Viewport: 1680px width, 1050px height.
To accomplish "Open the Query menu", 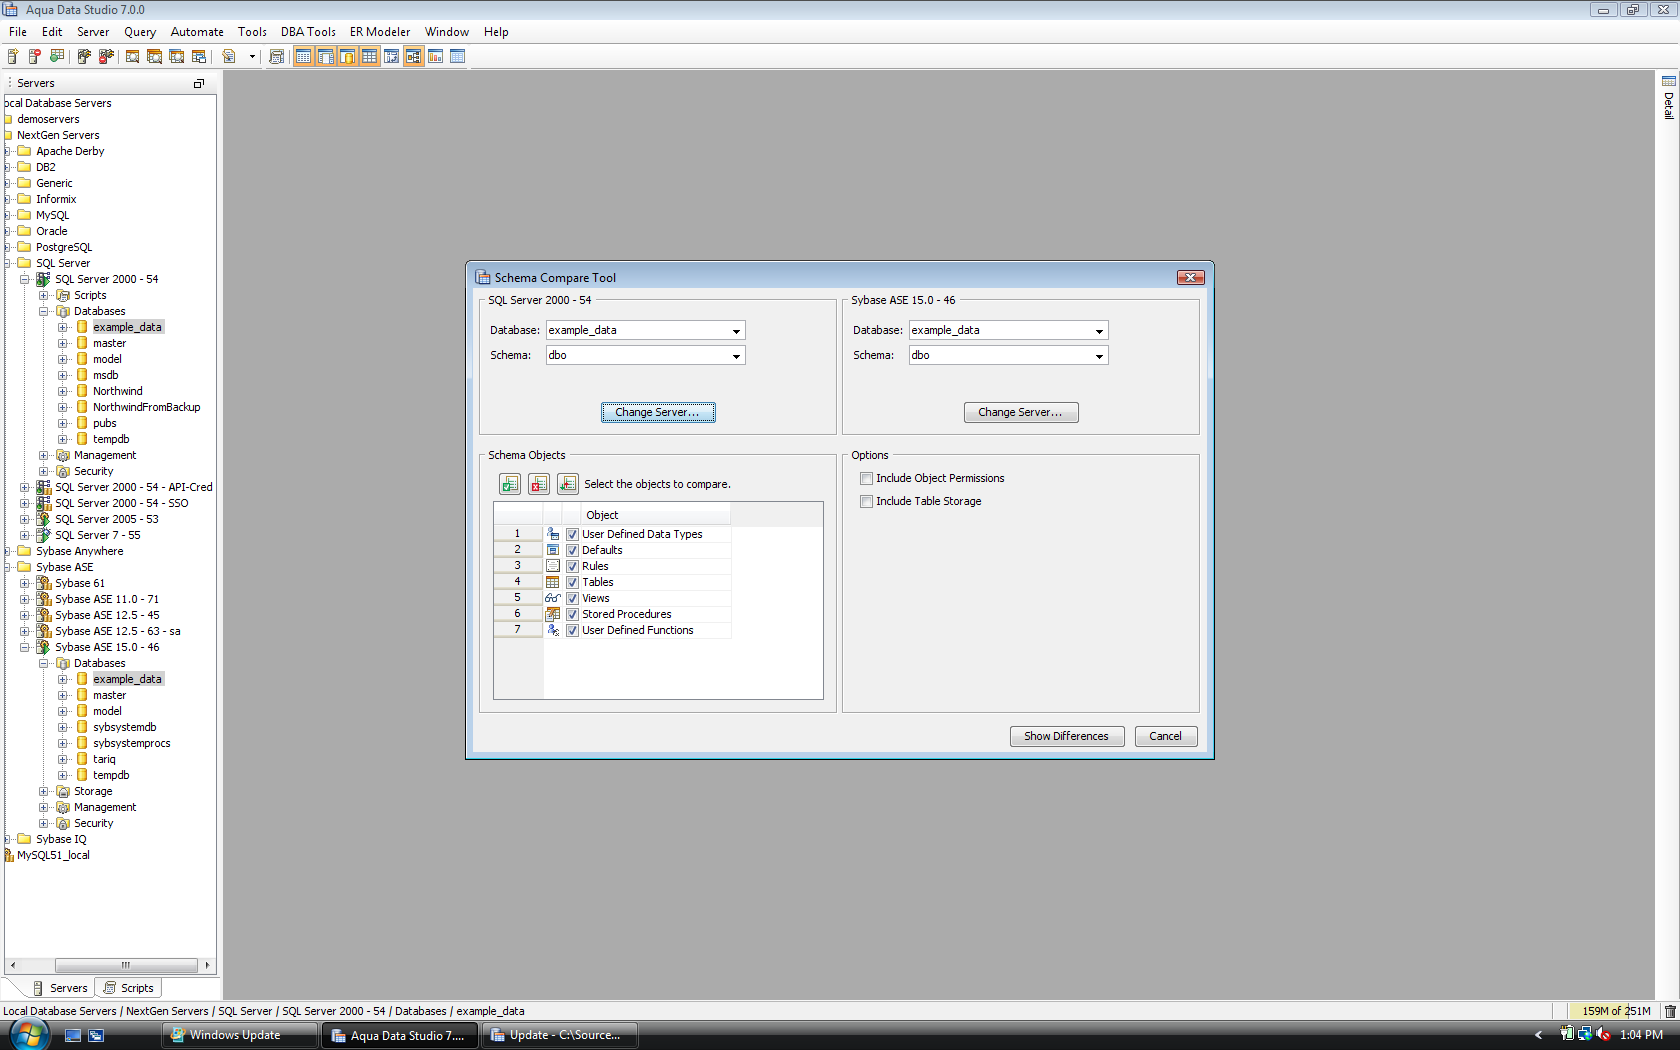I will (x=140, y=32).
